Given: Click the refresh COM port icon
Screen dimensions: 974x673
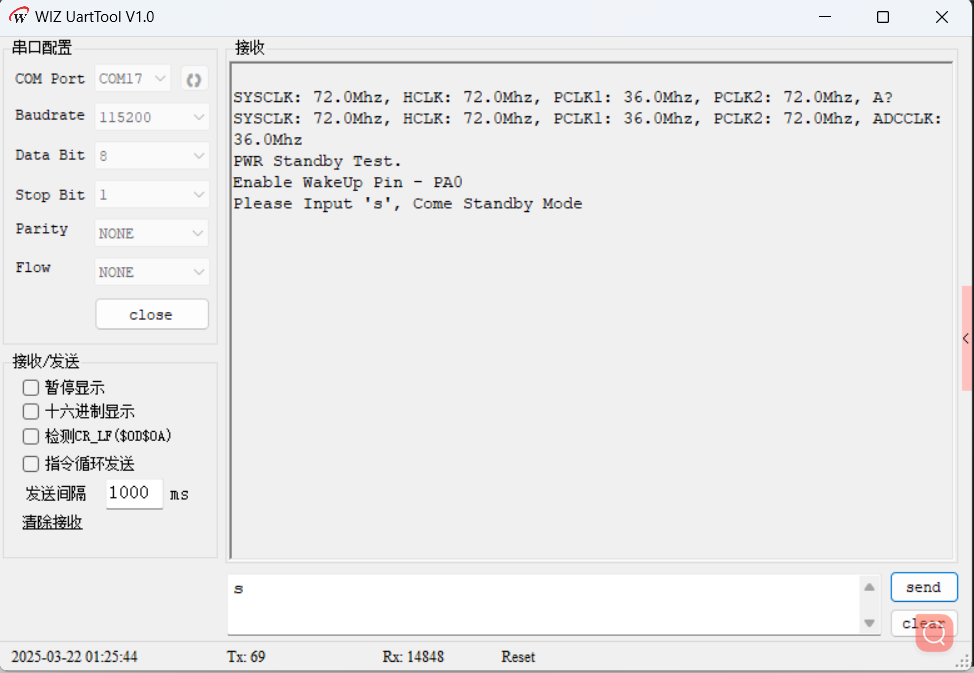Looking at the screenshot, I should 194,79.
